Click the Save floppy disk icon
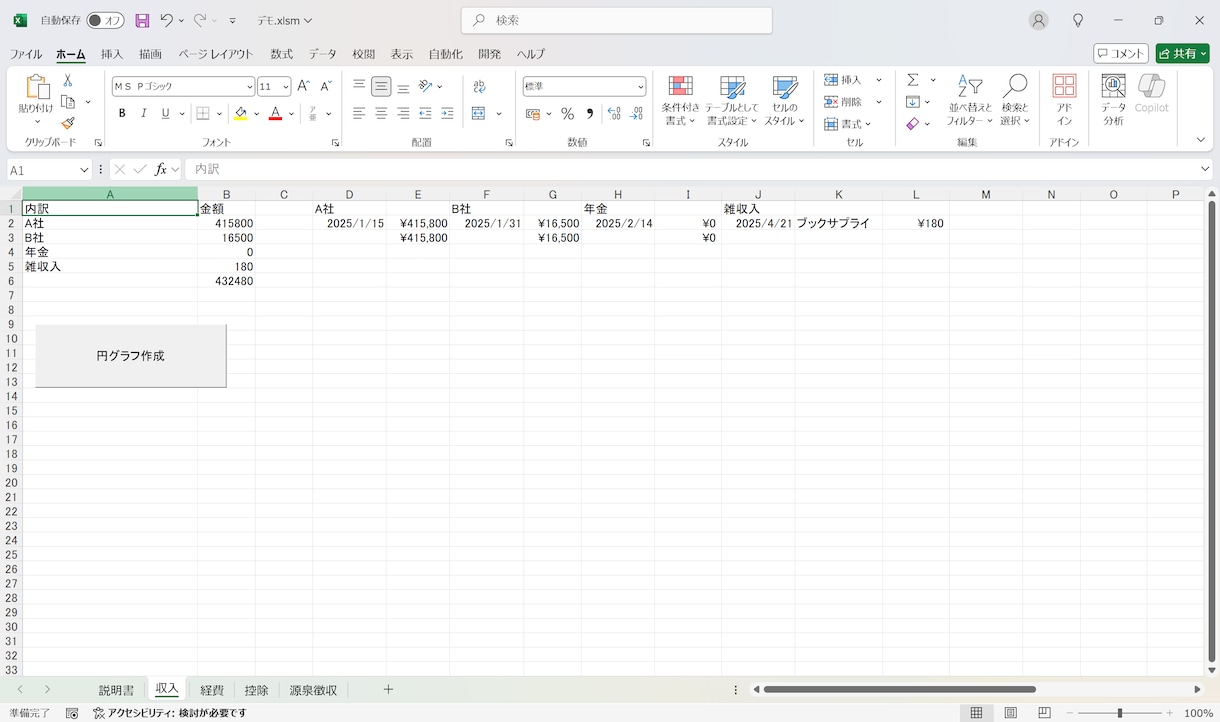Viewport: 1220px width, 722px height. pyautogui.click(x=142, y=20)
